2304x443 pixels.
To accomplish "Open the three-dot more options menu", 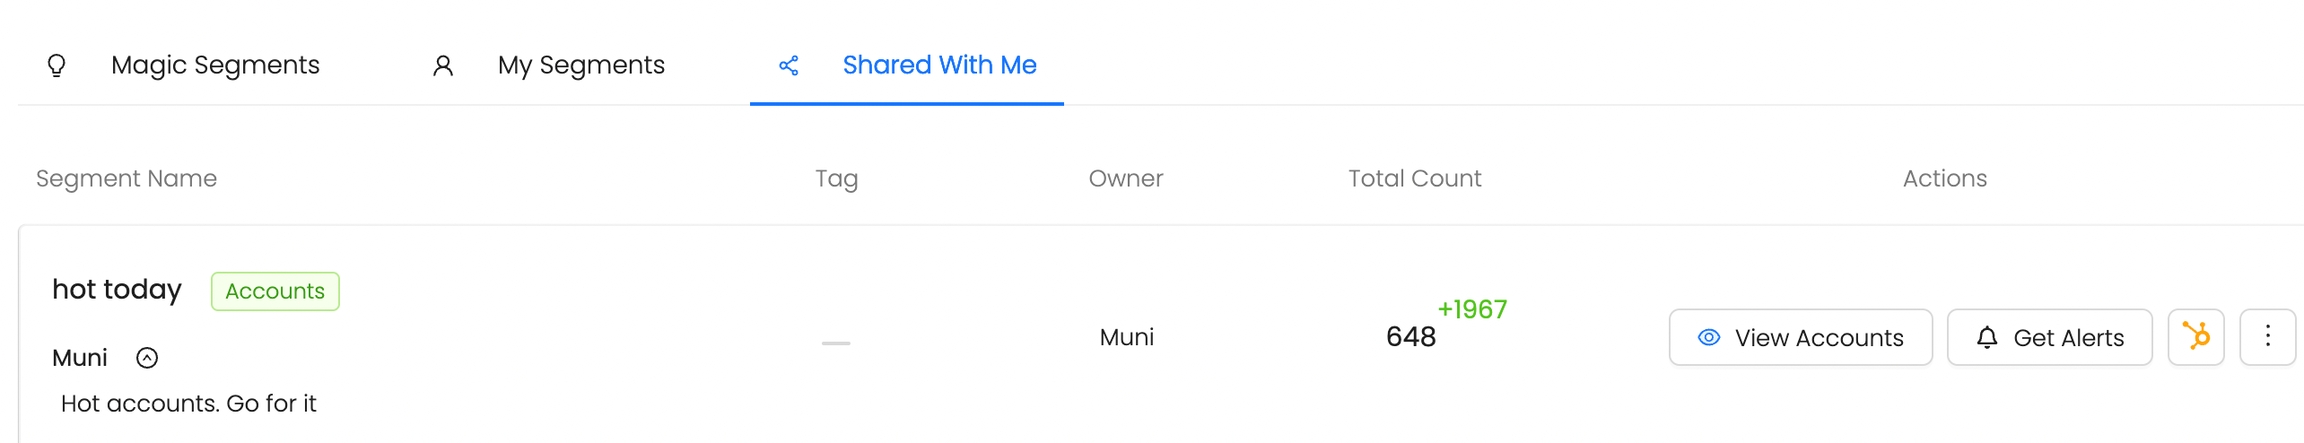I will coord(2267,337).
